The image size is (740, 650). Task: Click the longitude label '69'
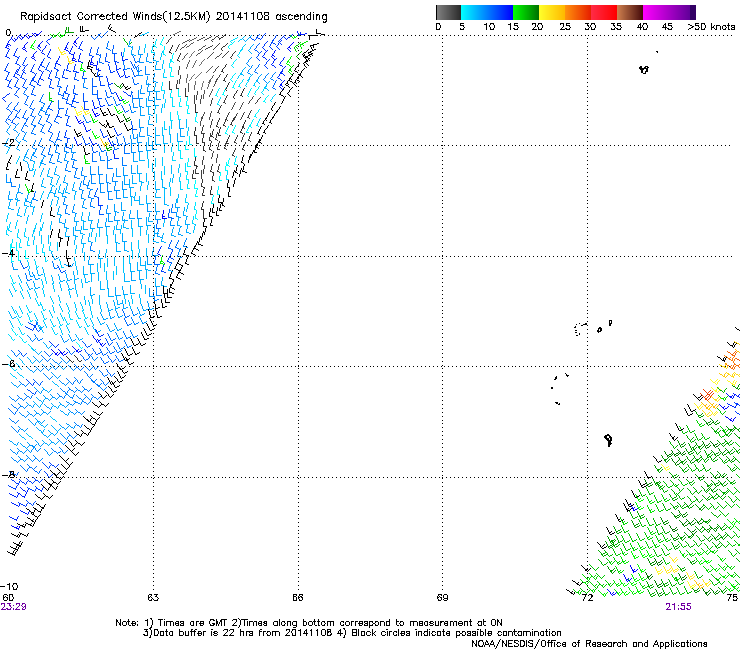click(x=442, y=598)
